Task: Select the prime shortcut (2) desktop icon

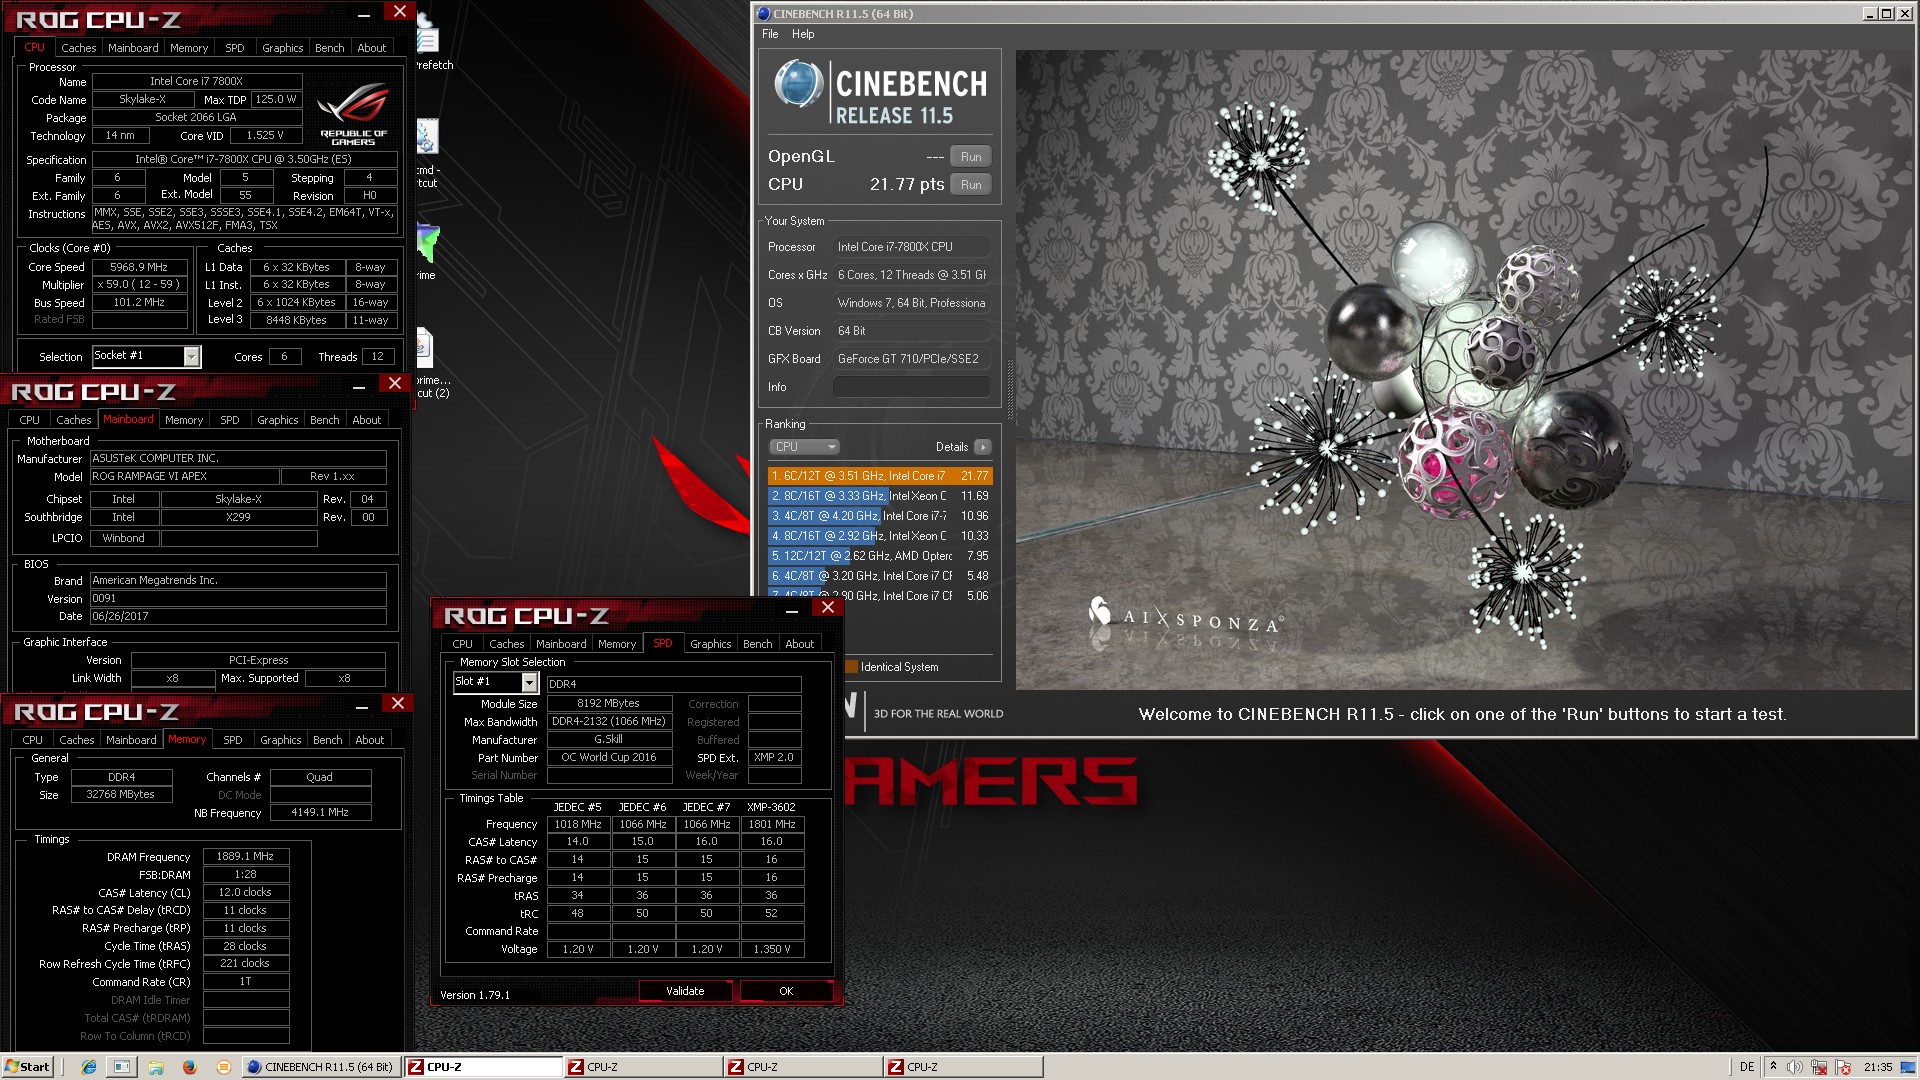Action: [430, 364]
